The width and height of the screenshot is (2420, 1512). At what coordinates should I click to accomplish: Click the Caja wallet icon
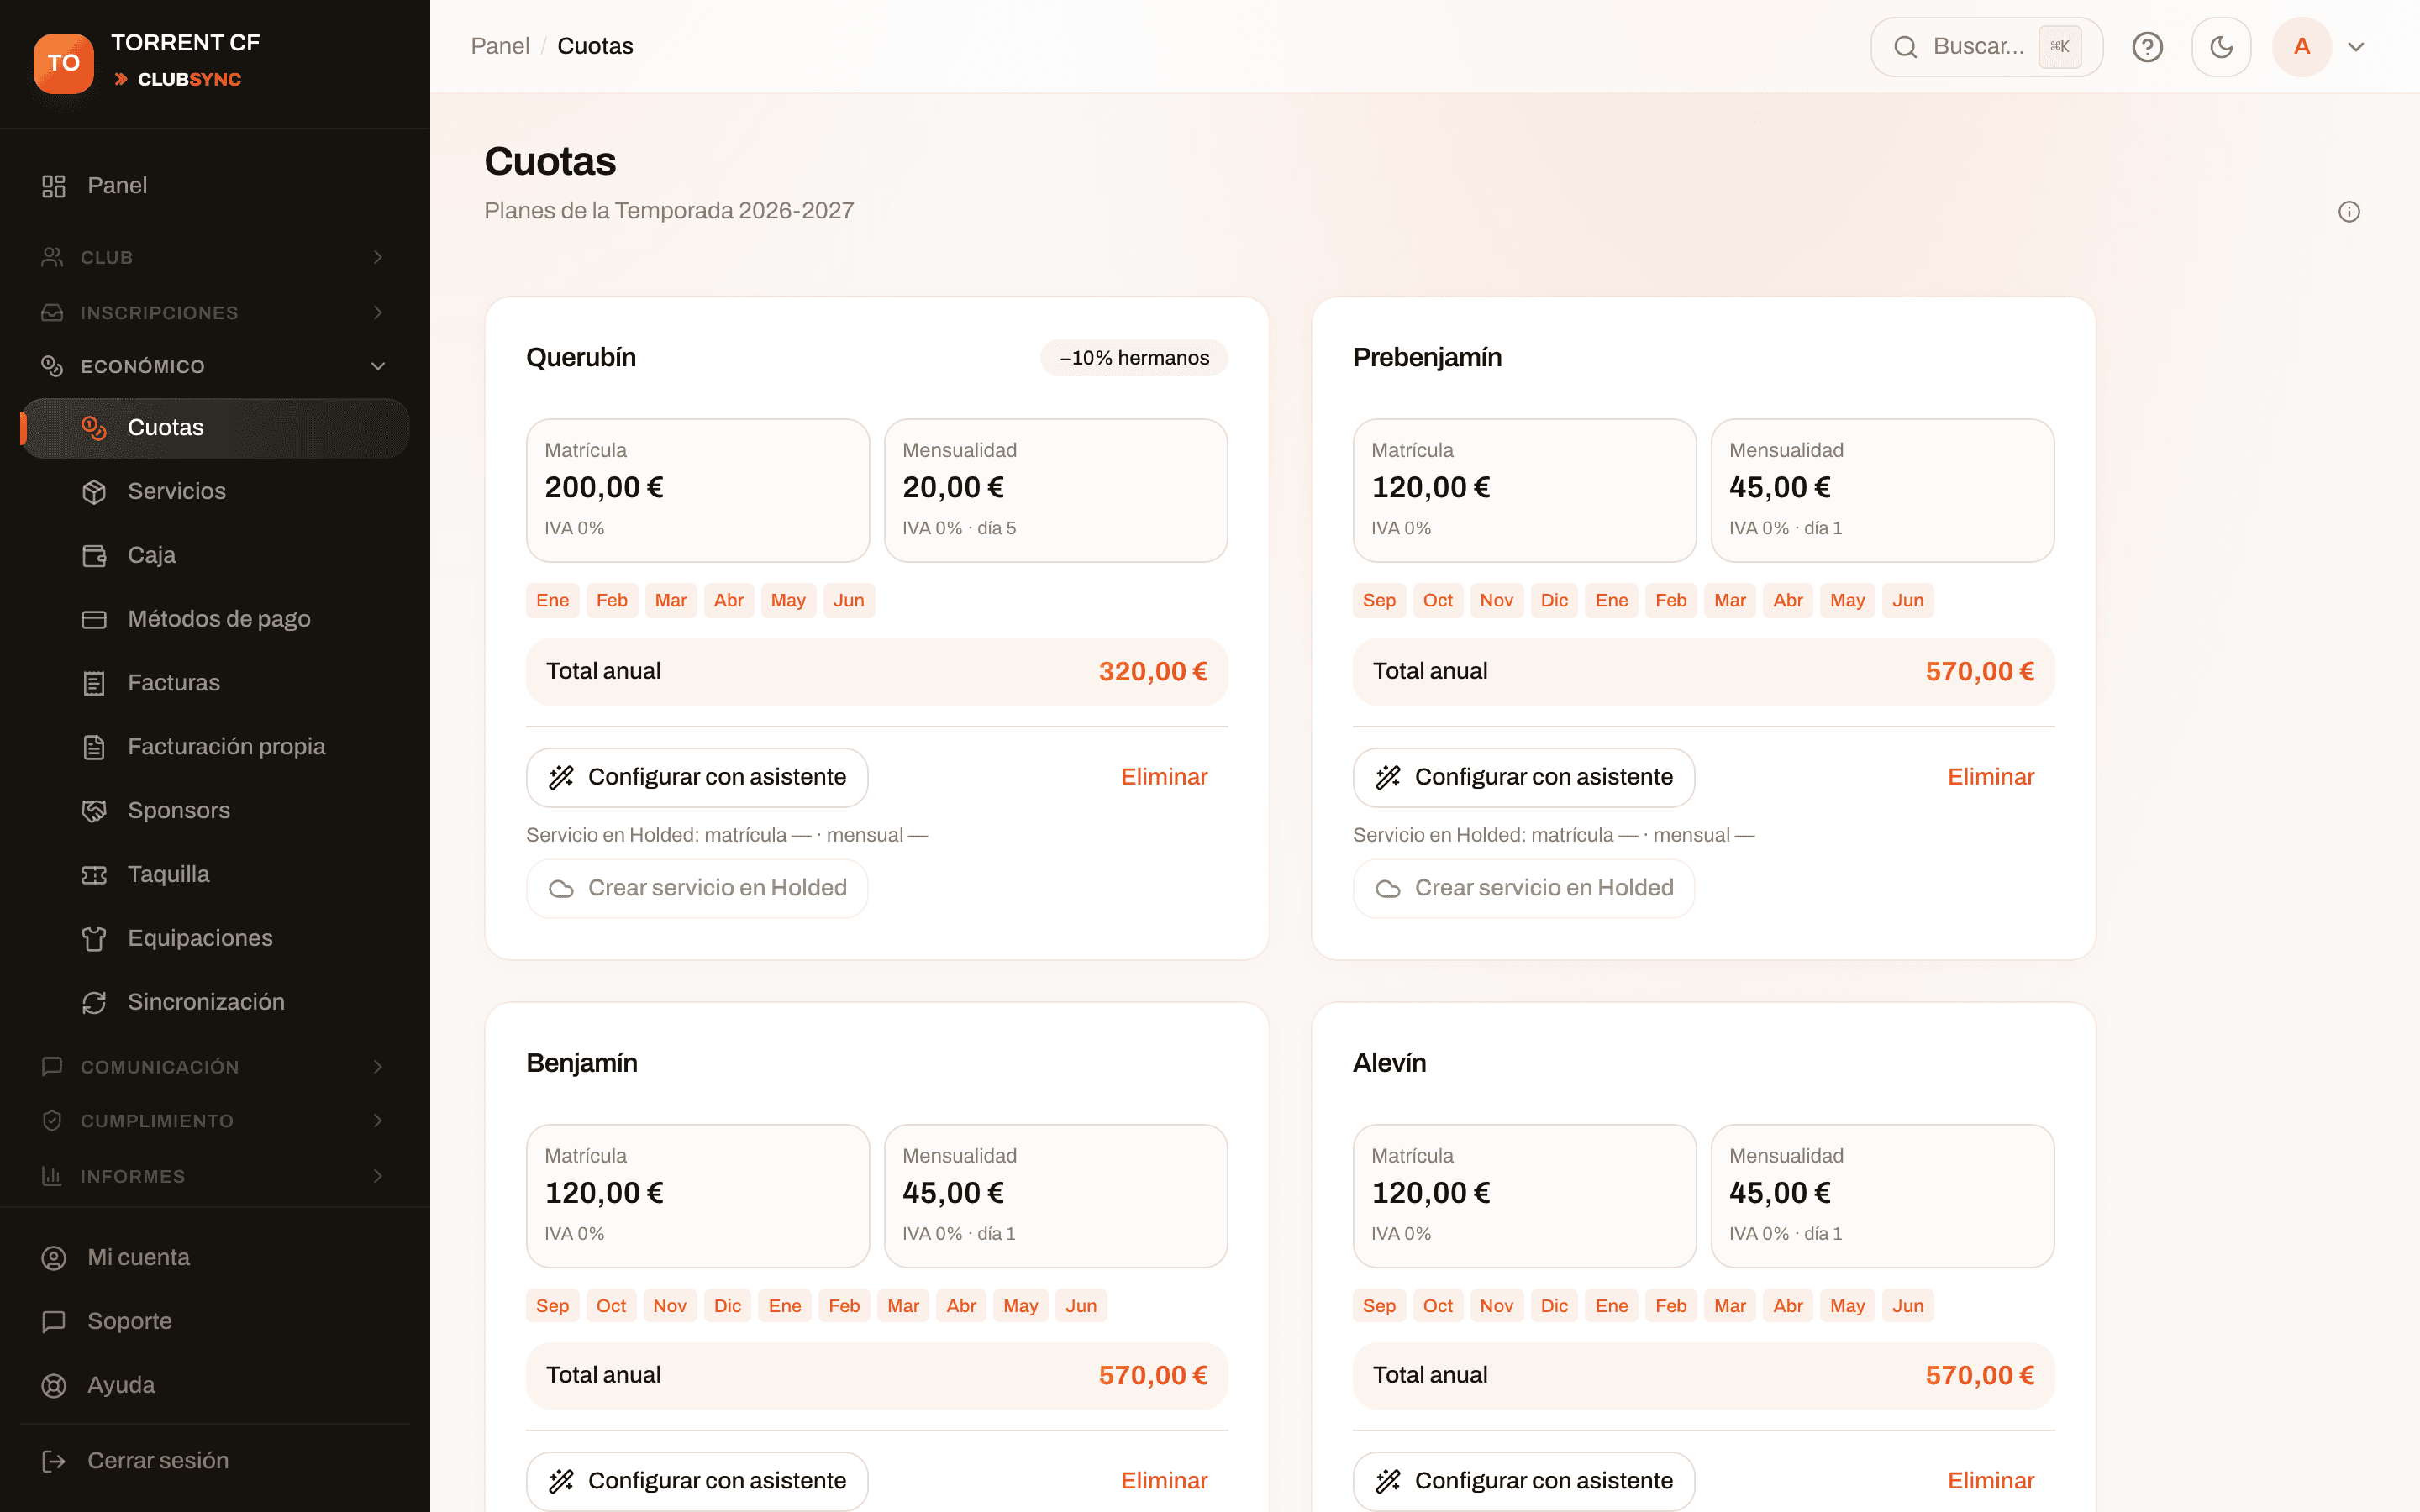(x=94, y=556)
